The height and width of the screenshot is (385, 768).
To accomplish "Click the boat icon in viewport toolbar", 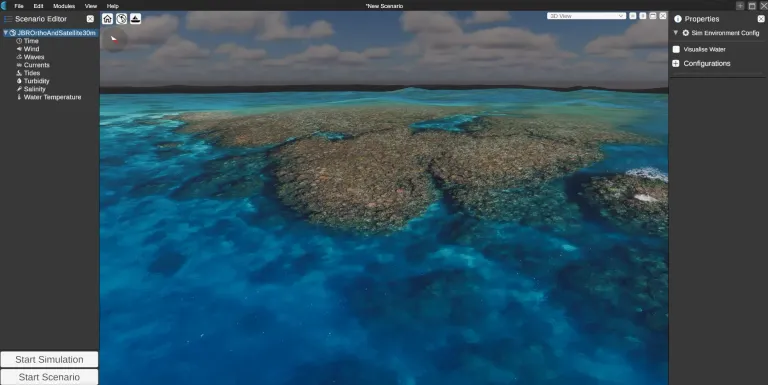I will tap(135, 19).
